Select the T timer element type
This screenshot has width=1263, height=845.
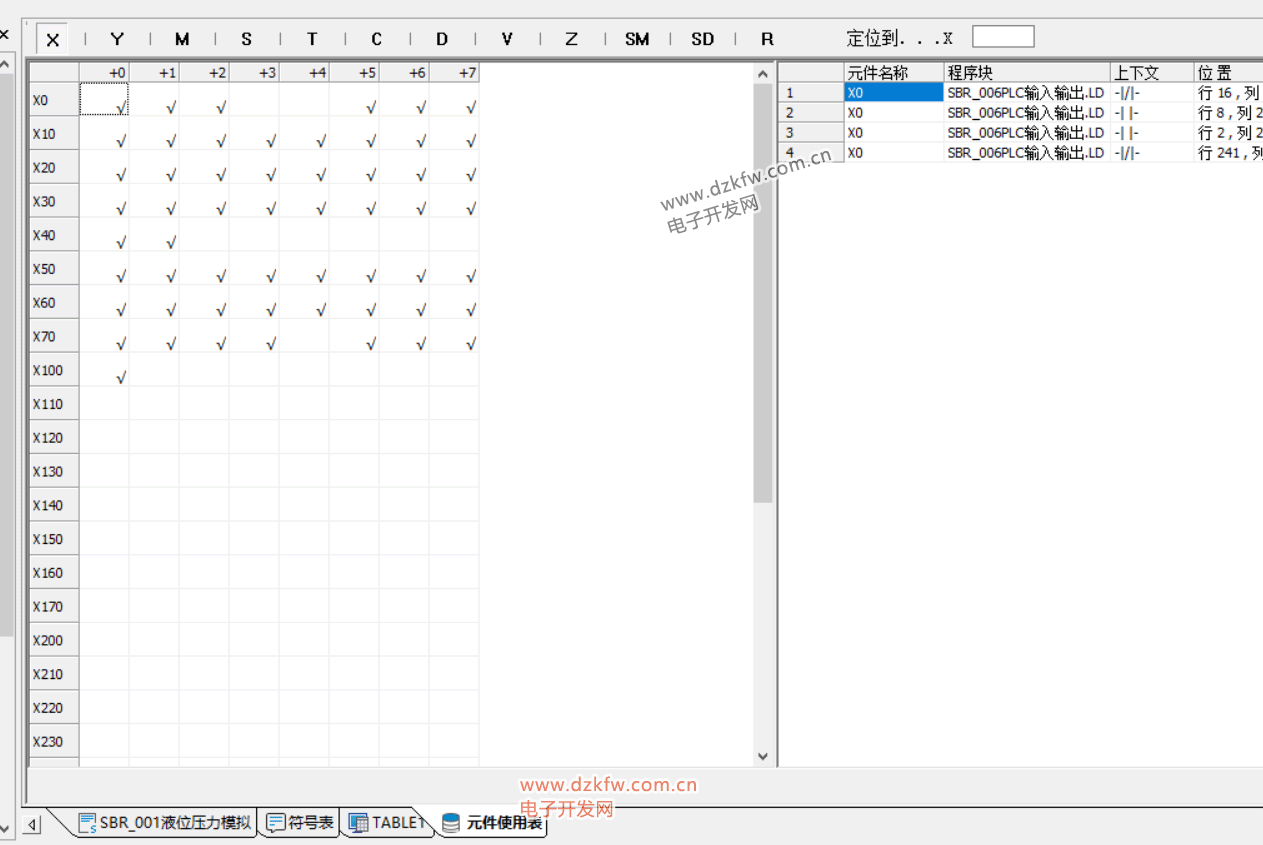pos(312,39)
